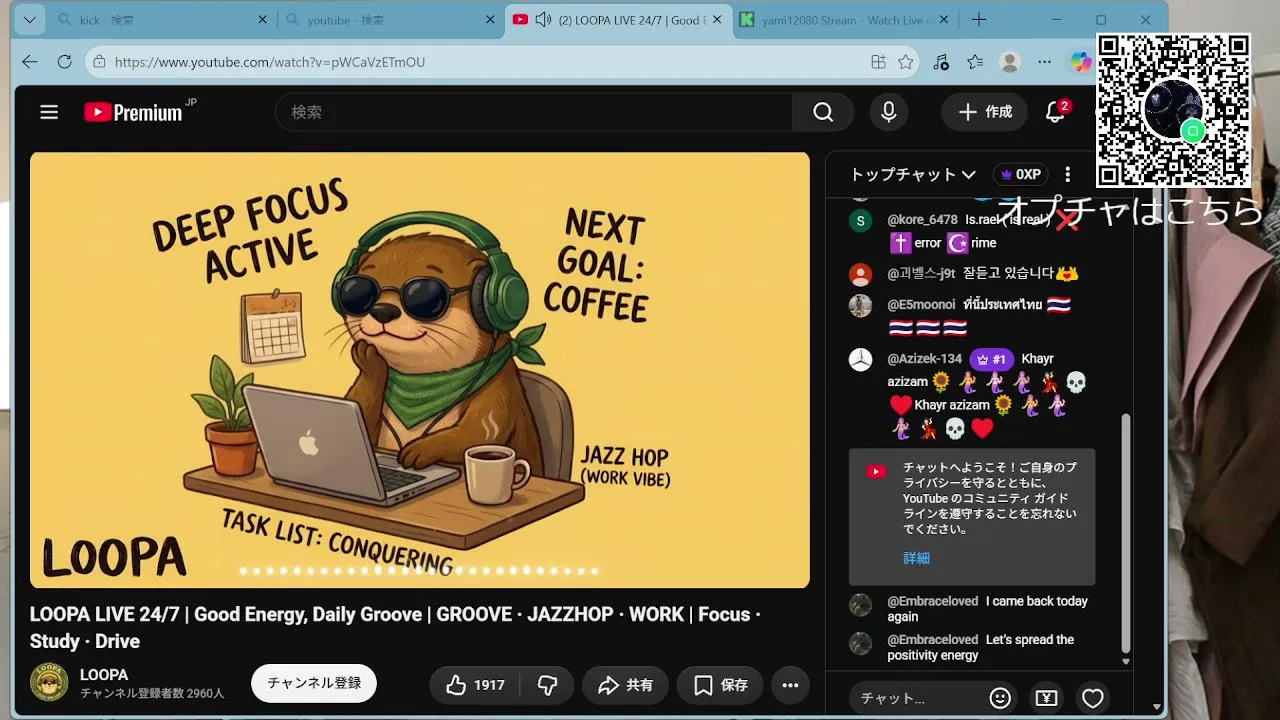Click the search magnifier button
Viewport: 1280px width, 720px height.
pos(823,112)
